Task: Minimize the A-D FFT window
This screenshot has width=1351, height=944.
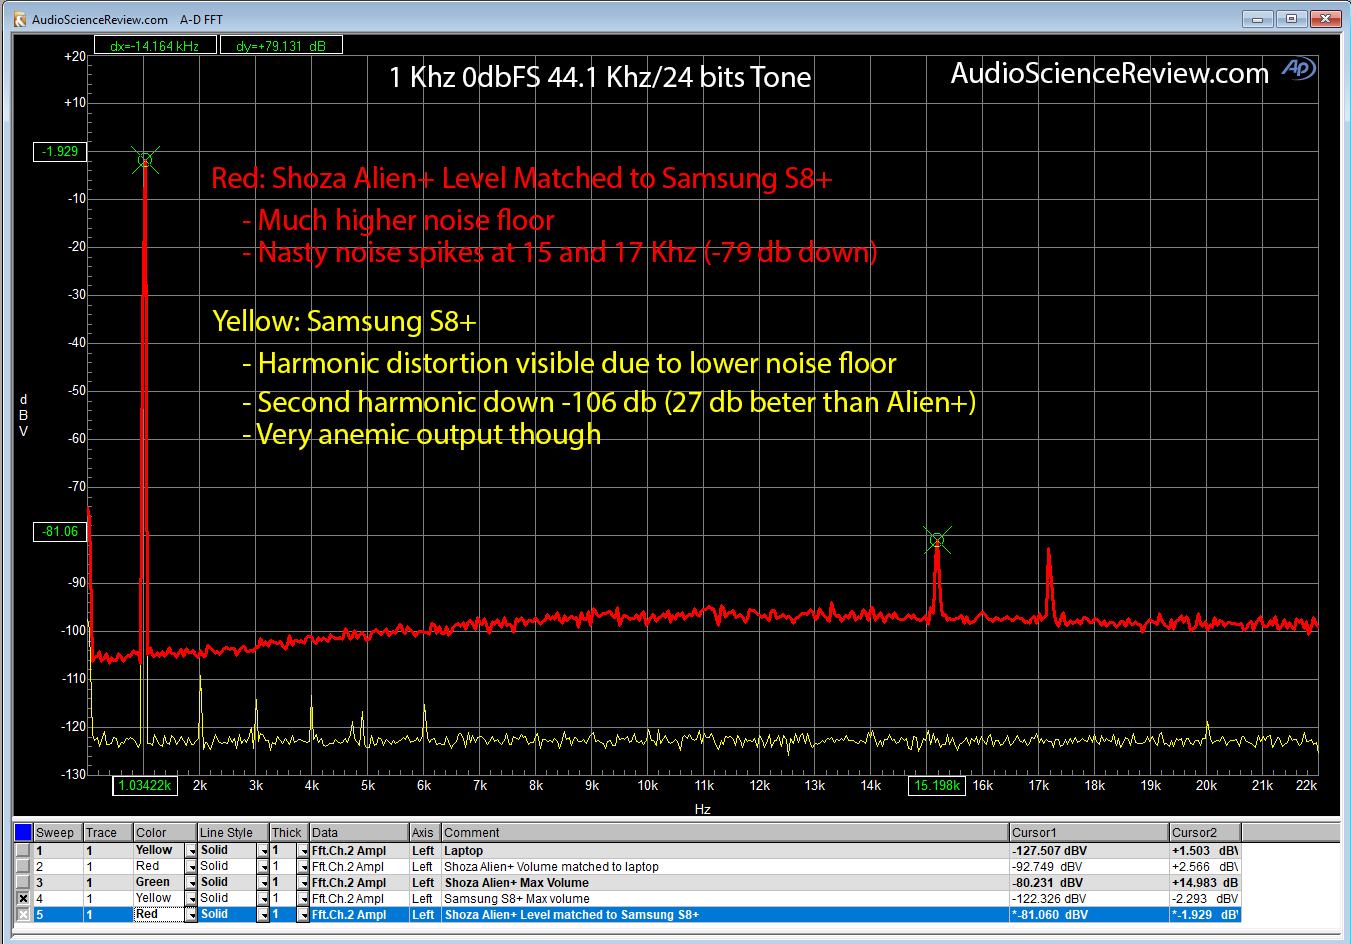Action: pos(1257,19)
